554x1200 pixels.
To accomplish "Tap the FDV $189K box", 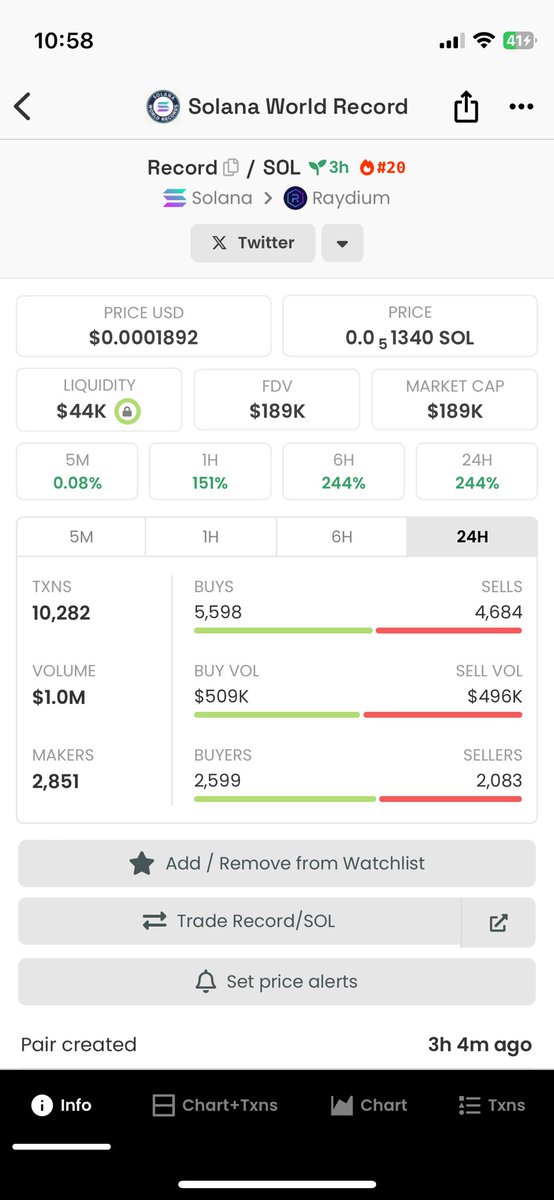I will [x=276, y=399].
